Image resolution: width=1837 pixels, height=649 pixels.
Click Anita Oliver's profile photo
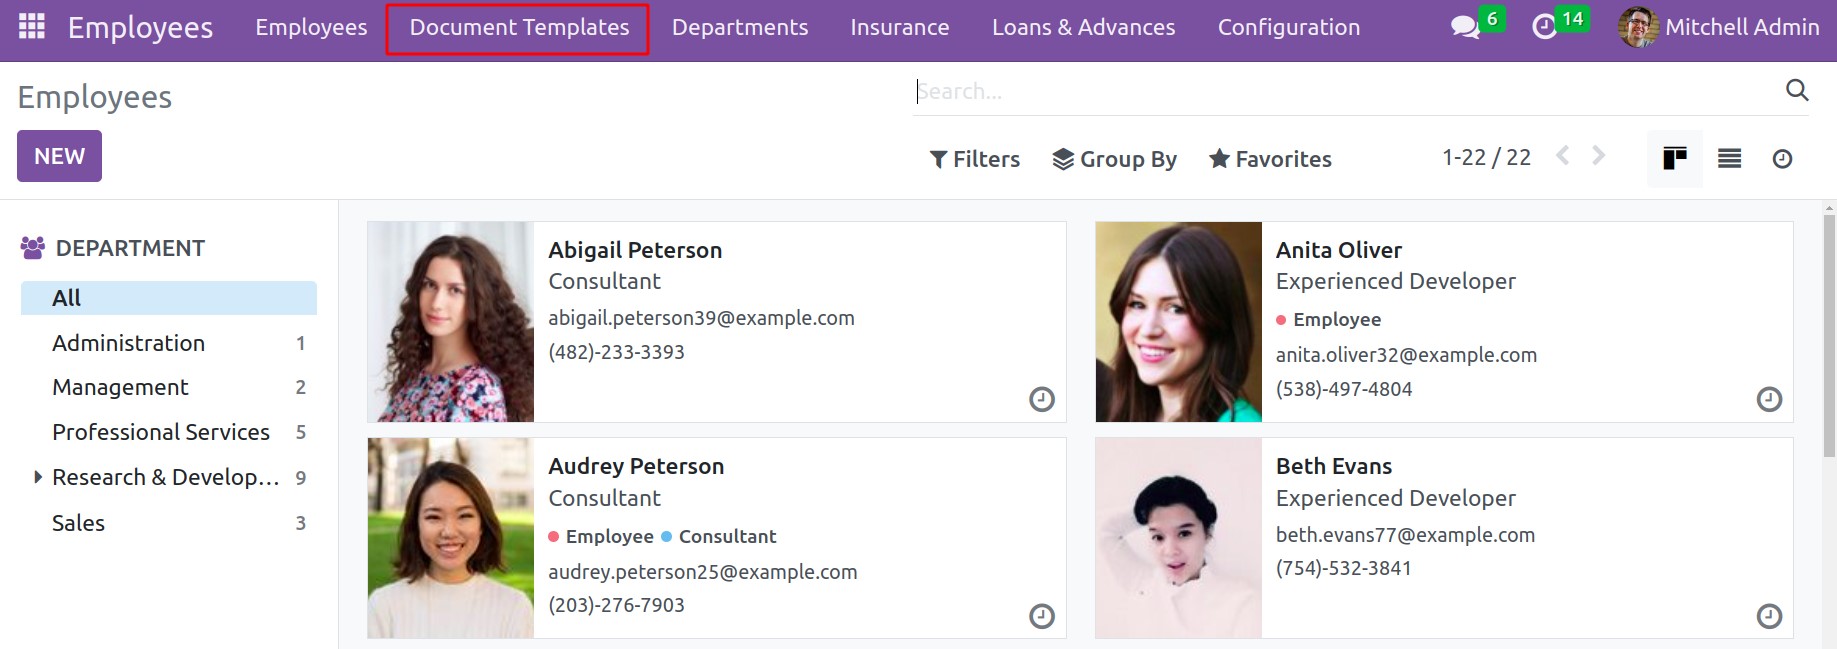tap(1178, 322)
